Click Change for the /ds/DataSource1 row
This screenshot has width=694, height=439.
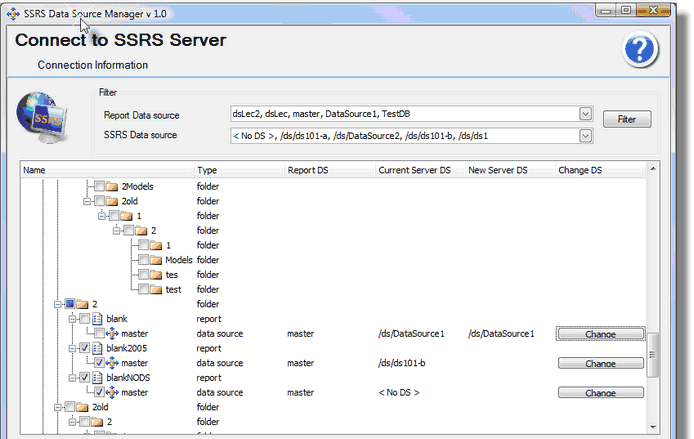pyautogui.click(x=601, y=334)
